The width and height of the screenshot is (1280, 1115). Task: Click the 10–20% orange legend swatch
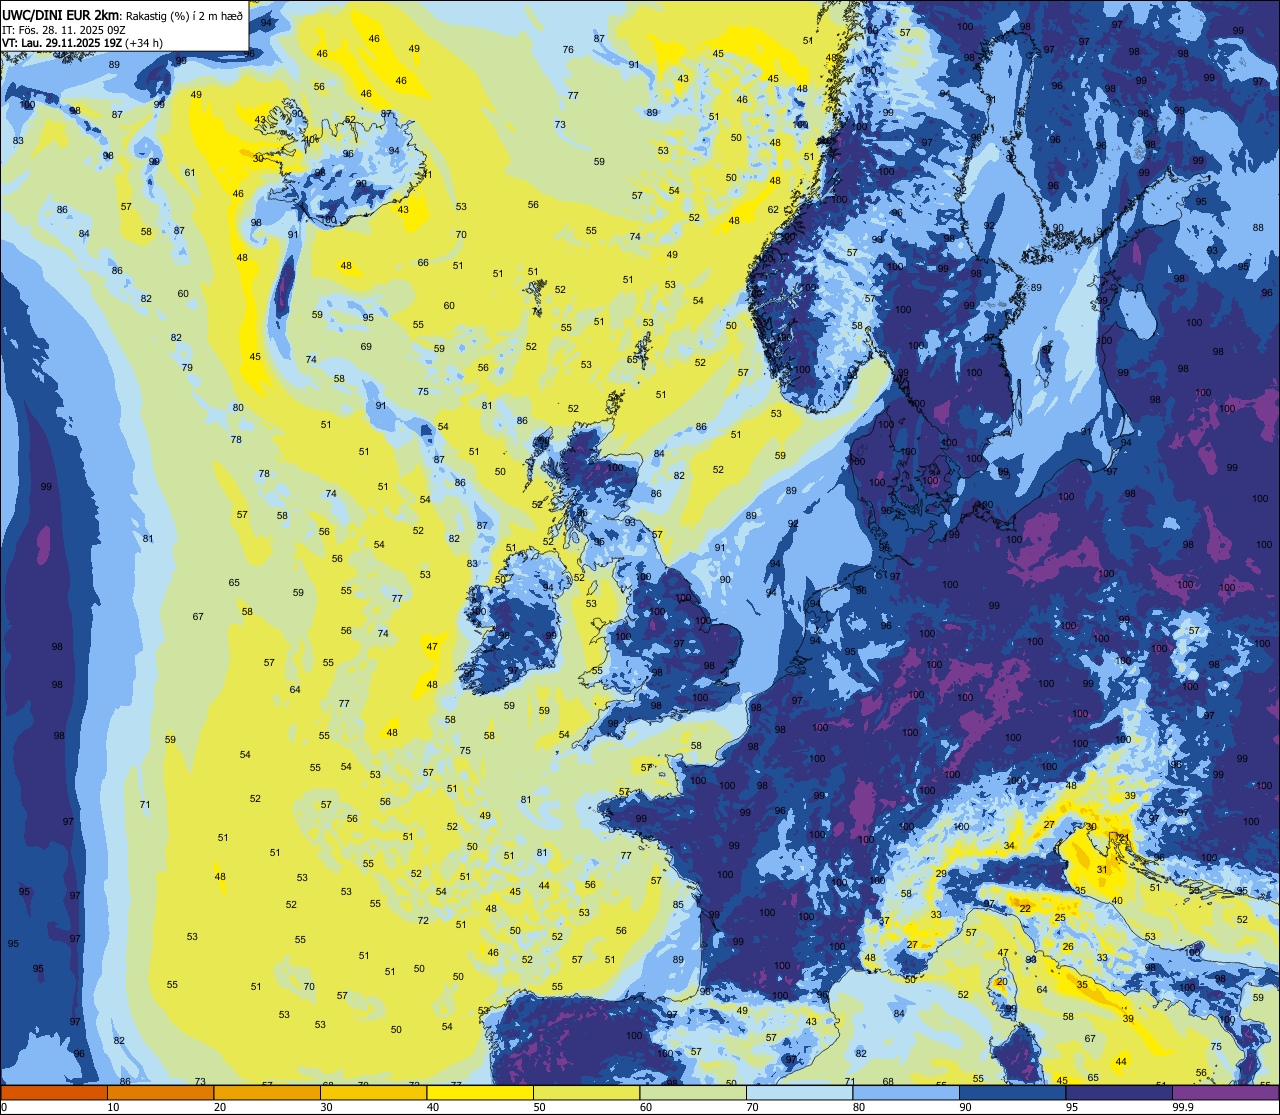coord(160,1092)
